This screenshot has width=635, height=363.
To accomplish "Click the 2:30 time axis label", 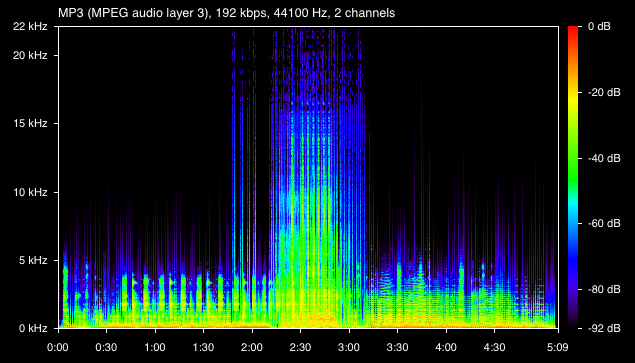I will point(300,348).
